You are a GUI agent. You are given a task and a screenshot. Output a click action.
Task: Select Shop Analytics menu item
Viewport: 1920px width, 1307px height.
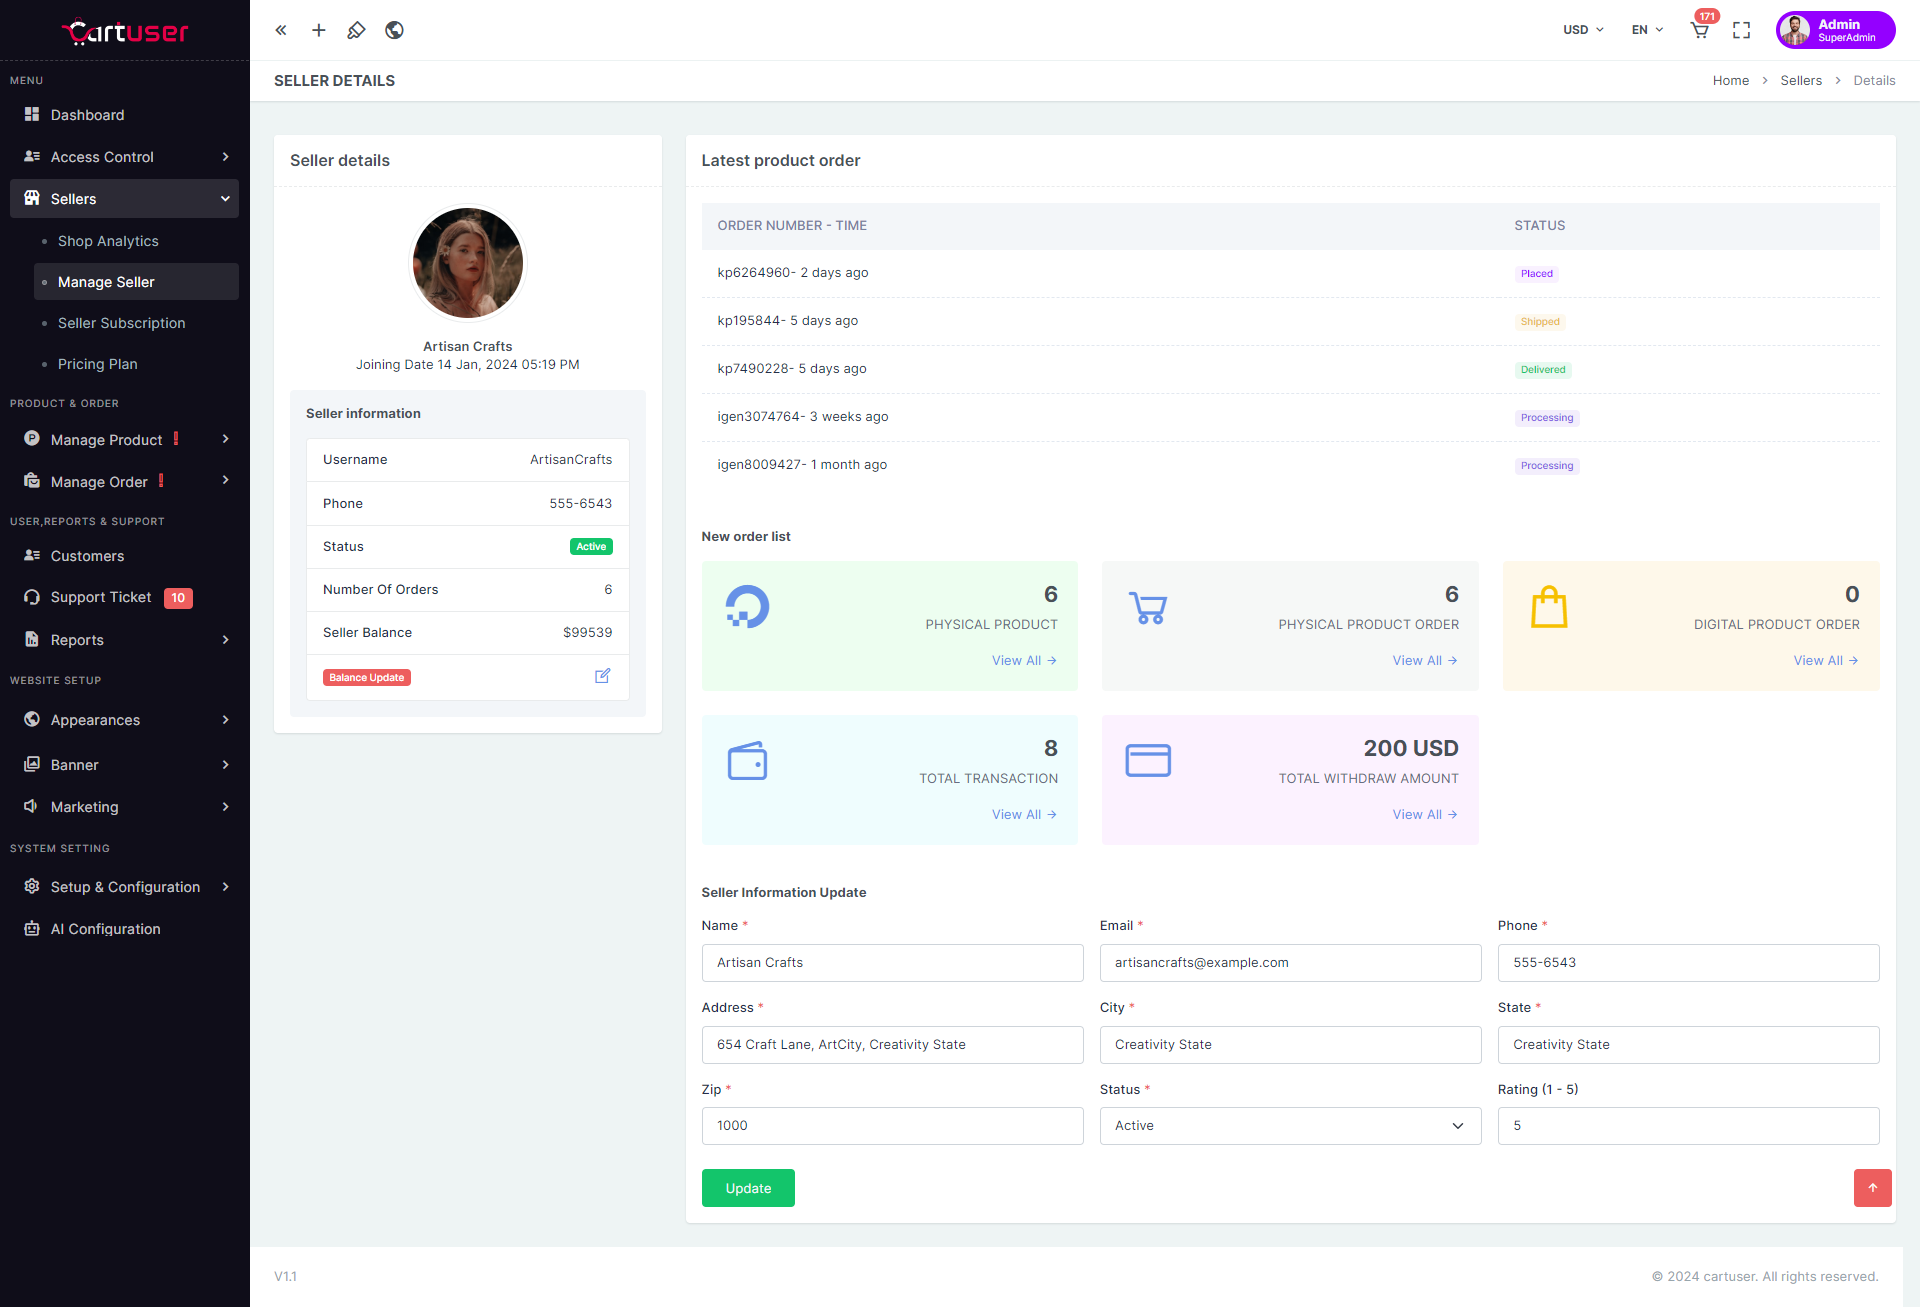point(108,241)
